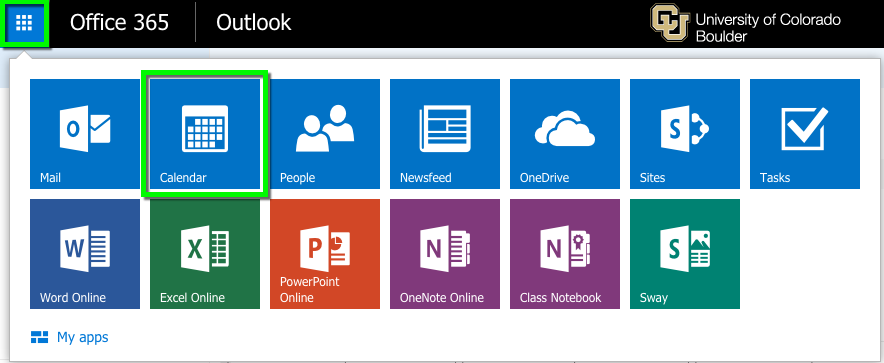This screenshot has height=363, width=884.
Task: Open the Class Notebook tile
Action: tap(565, 254)
